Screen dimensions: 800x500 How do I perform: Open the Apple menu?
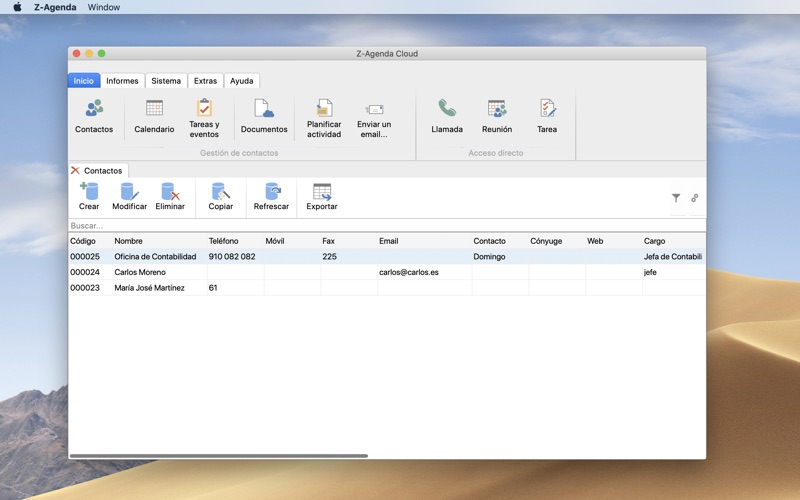point(17,7)
